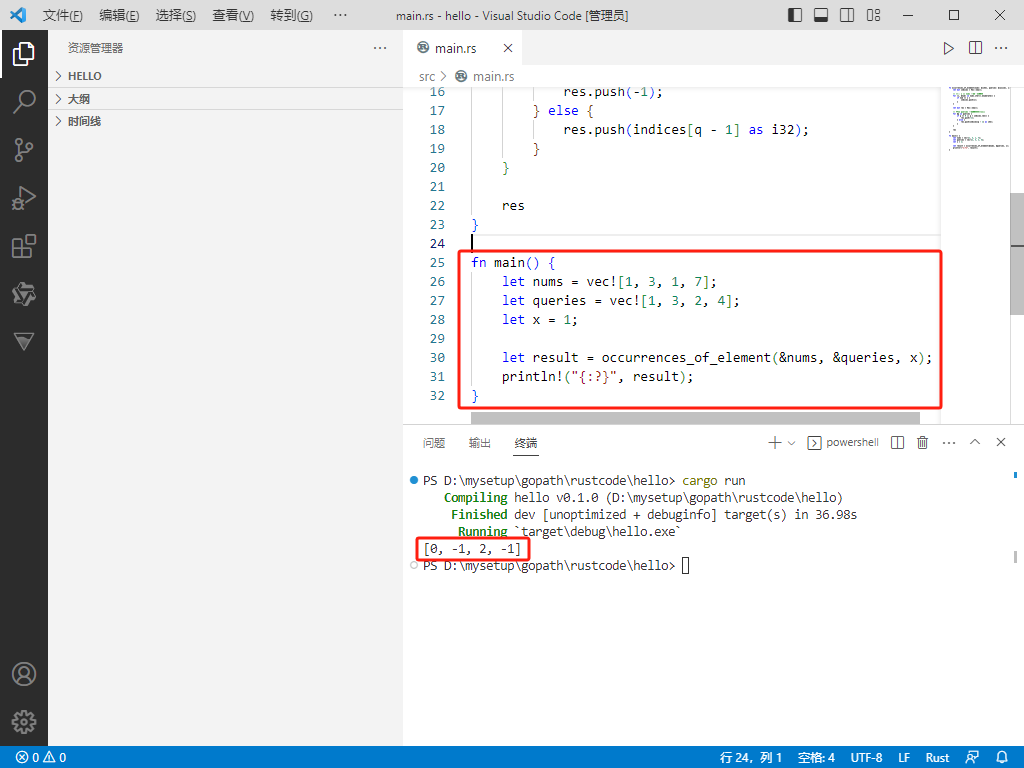Click line number 25 in gutter
The width and height of the screenshot is (1024, 768).
tap(437, 263)
